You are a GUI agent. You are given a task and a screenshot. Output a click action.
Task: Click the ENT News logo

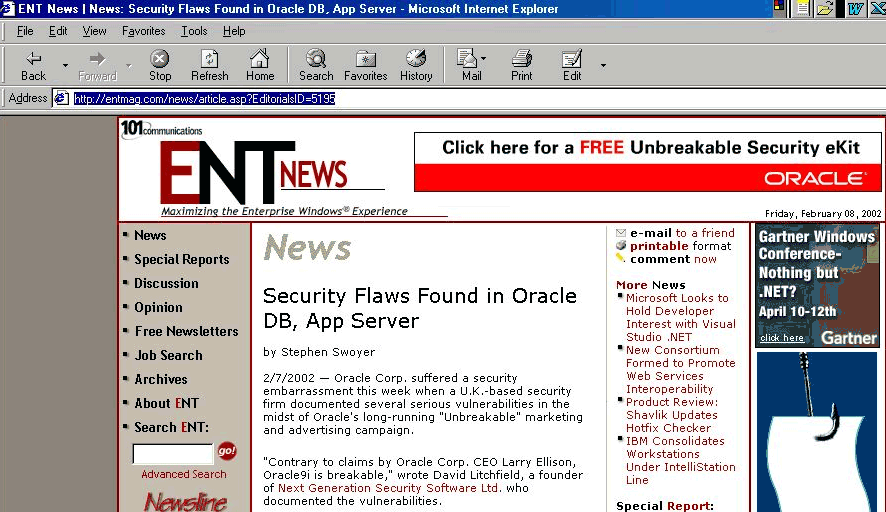coord(254,172)
